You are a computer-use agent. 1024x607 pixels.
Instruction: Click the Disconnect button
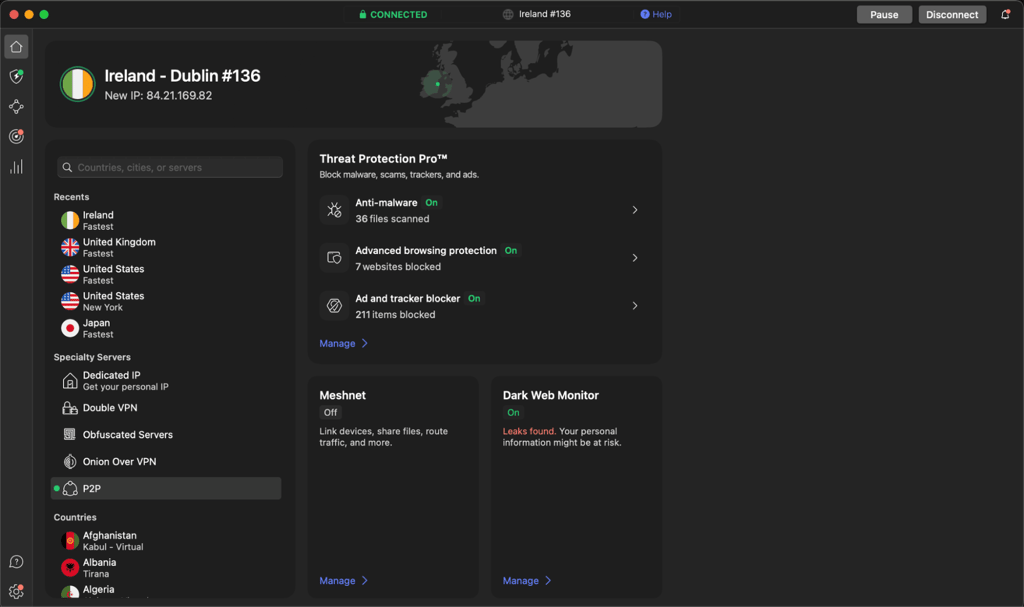(952, 14)
